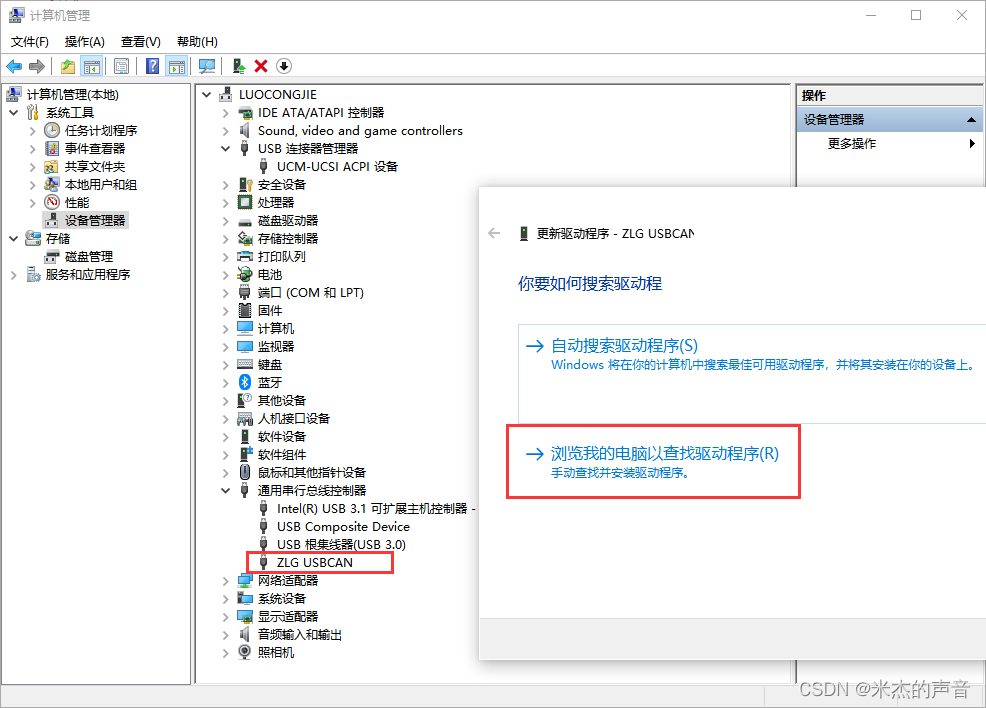Screen dimensions: 986x708
Task: Collapse the USB 连接器管理器 category
Action: [225, 149]
